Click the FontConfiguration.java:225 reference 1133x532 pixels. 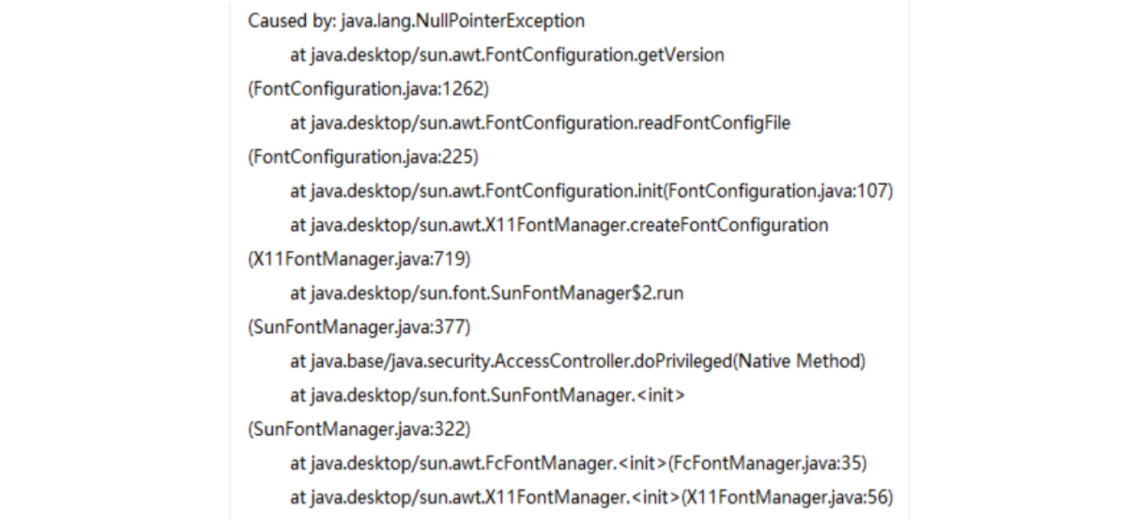[x=363, y=157]
